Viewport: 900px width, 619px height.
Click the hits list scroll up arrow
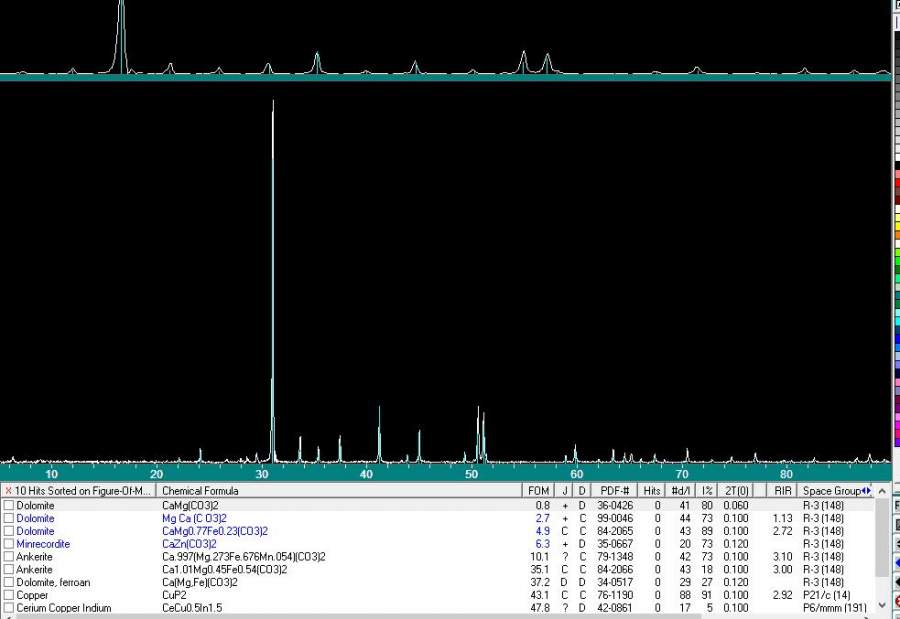pyautogui.click(x=882, y=491)
